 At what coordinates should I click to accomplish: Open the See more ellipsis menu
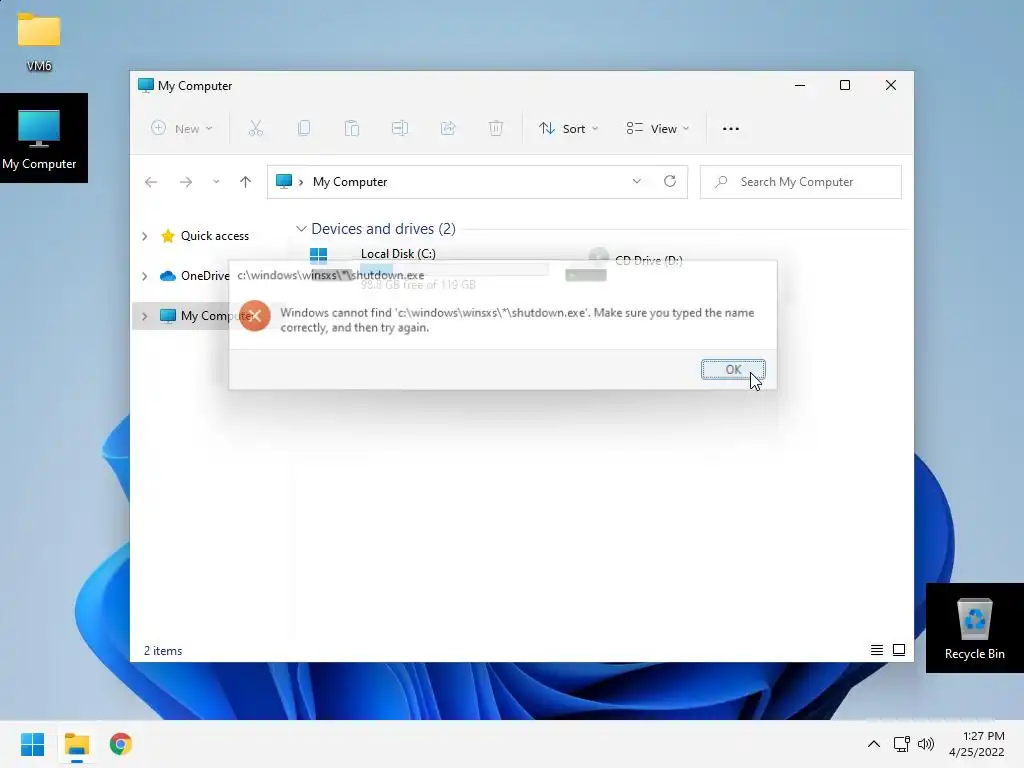pos(731,129)
